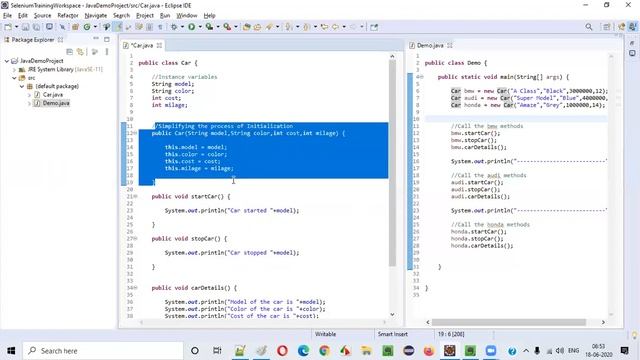The height and width of the screenshot is (360, 640).
Task: Toggle Link with Editor in Package Explorer
Action: [80, 52]
